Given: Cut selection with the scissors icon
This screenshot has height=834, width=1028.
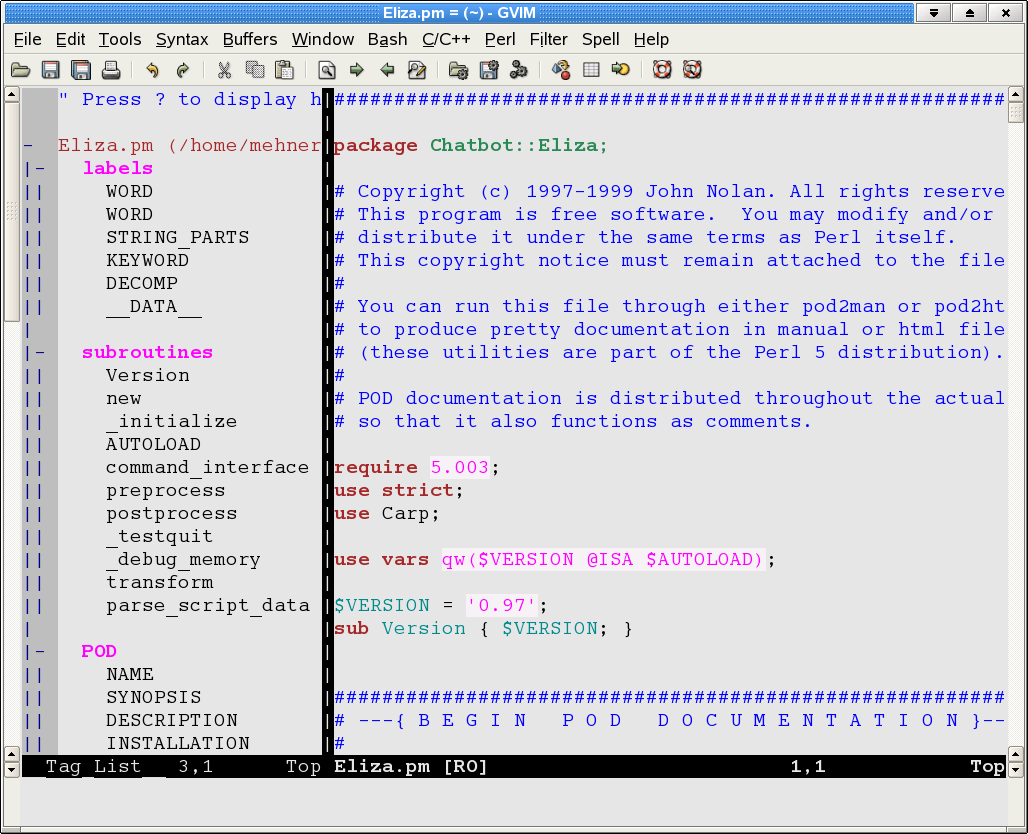Looking at the screenshot, I should [x=222, y=70].
